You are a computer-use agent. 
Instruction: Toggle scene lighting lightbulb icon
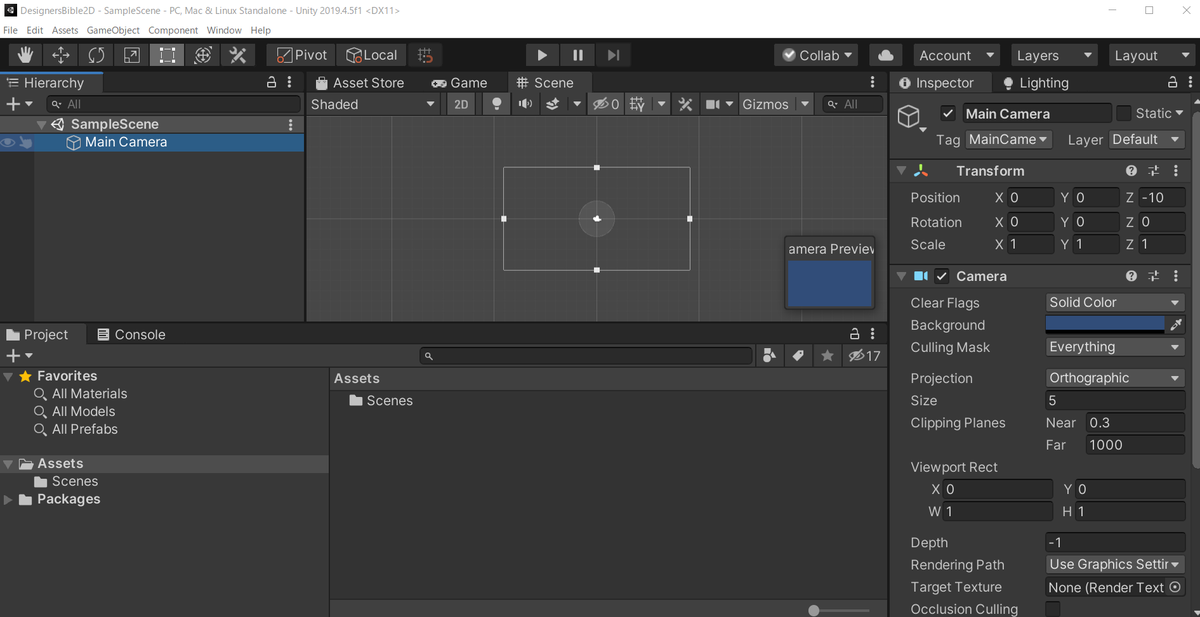(496, 104)
